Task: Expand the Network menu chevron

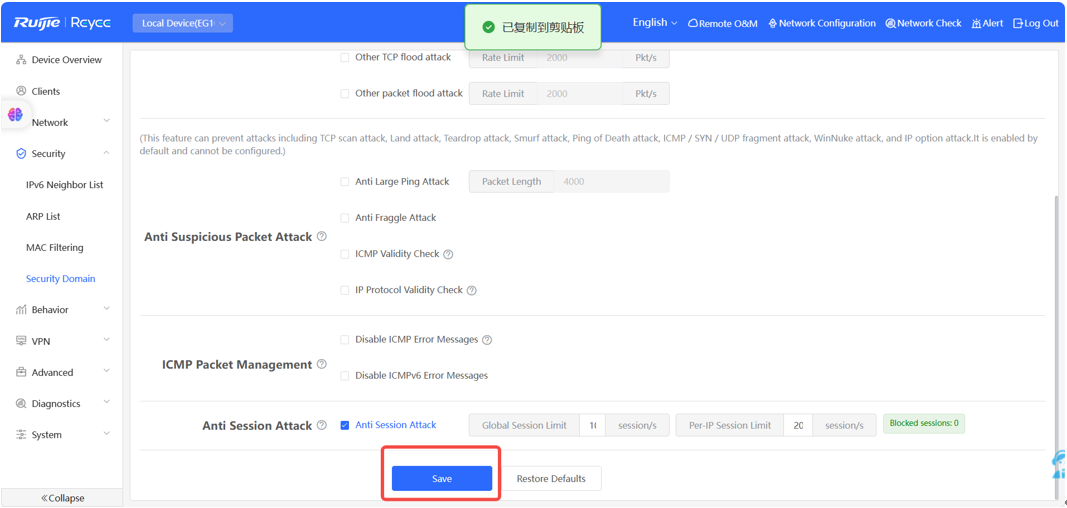Action: (x=106, y=121)
